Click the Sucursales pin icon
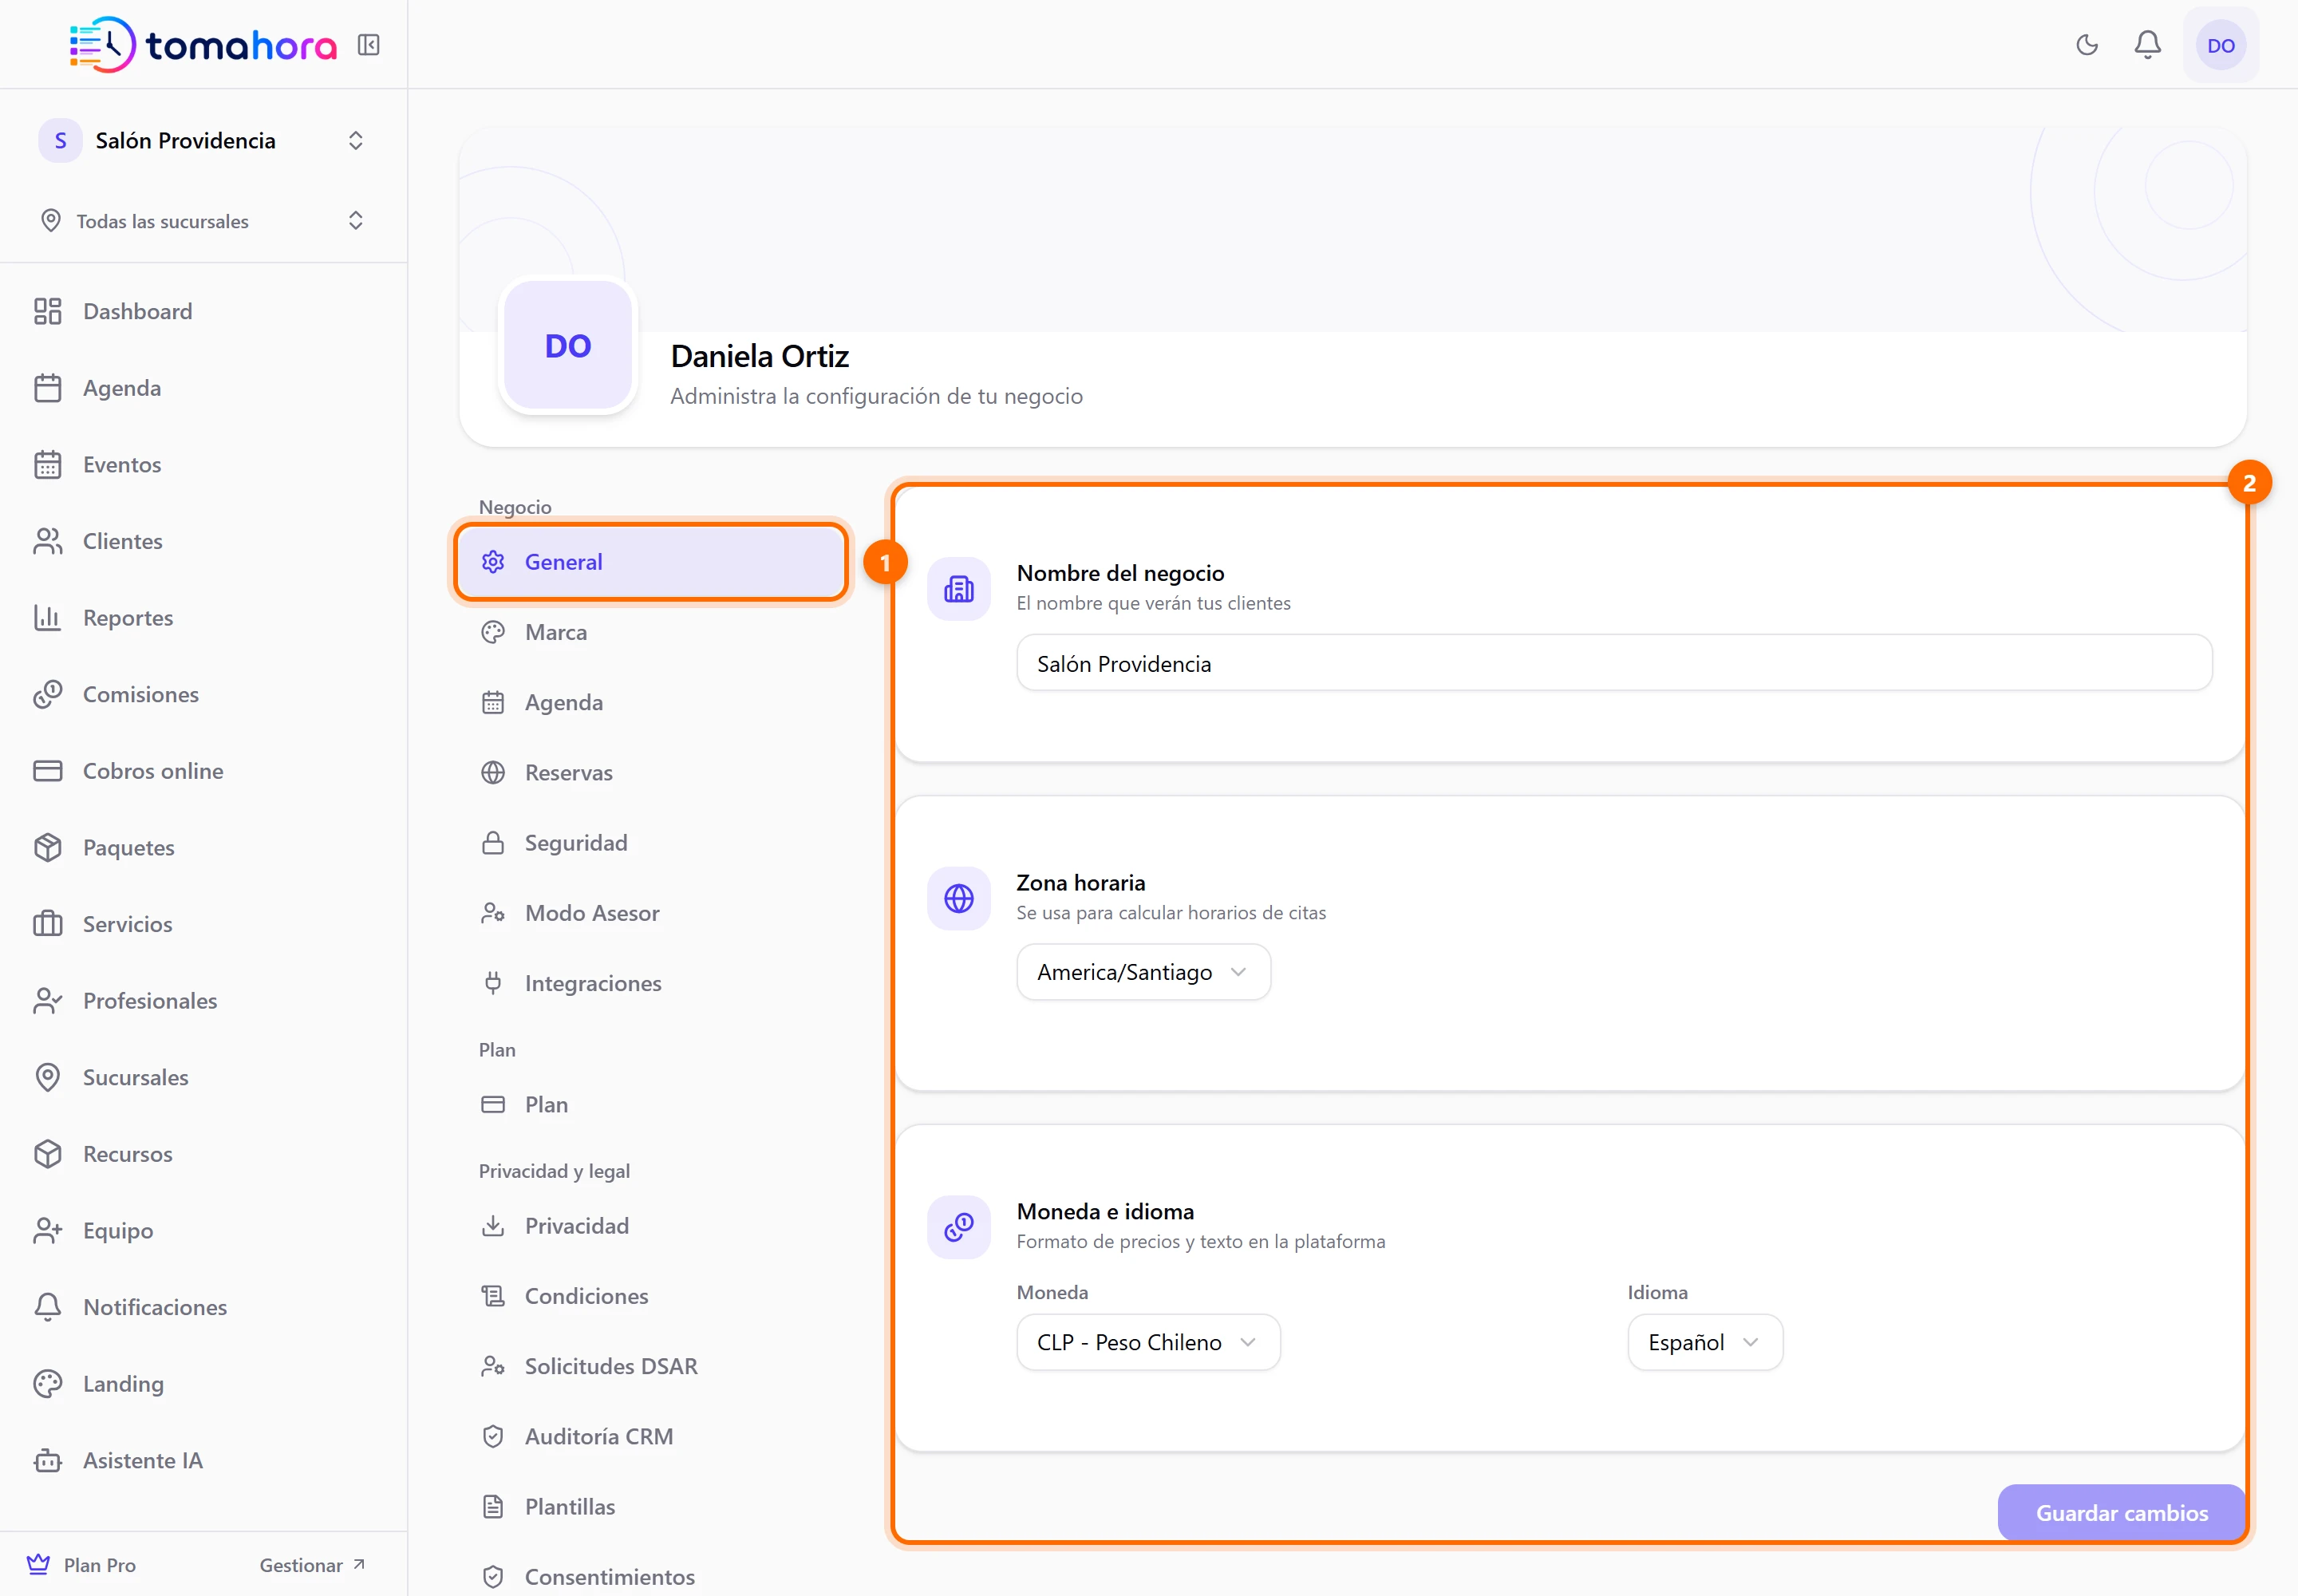 pos(47,1077)
